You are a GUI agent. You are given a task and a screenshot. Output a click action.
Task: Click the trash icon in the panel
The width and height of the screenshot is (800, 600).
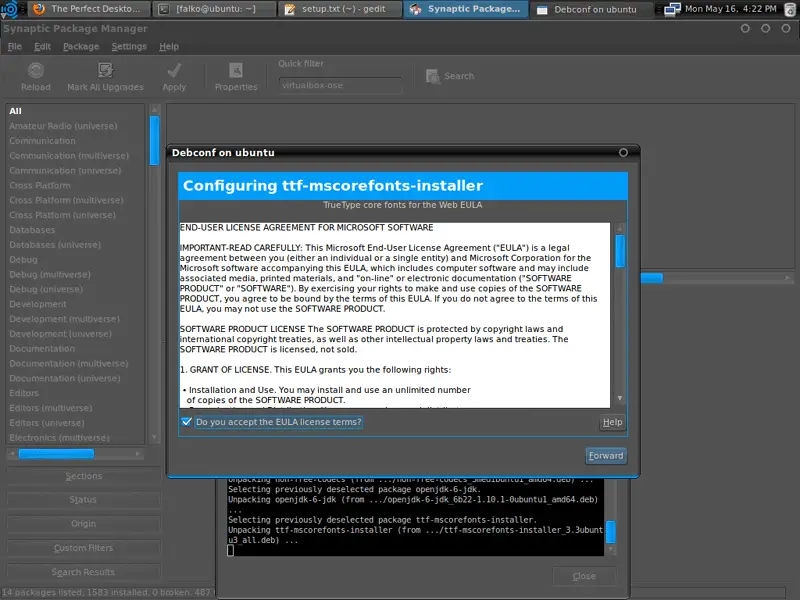coord(790,9)
